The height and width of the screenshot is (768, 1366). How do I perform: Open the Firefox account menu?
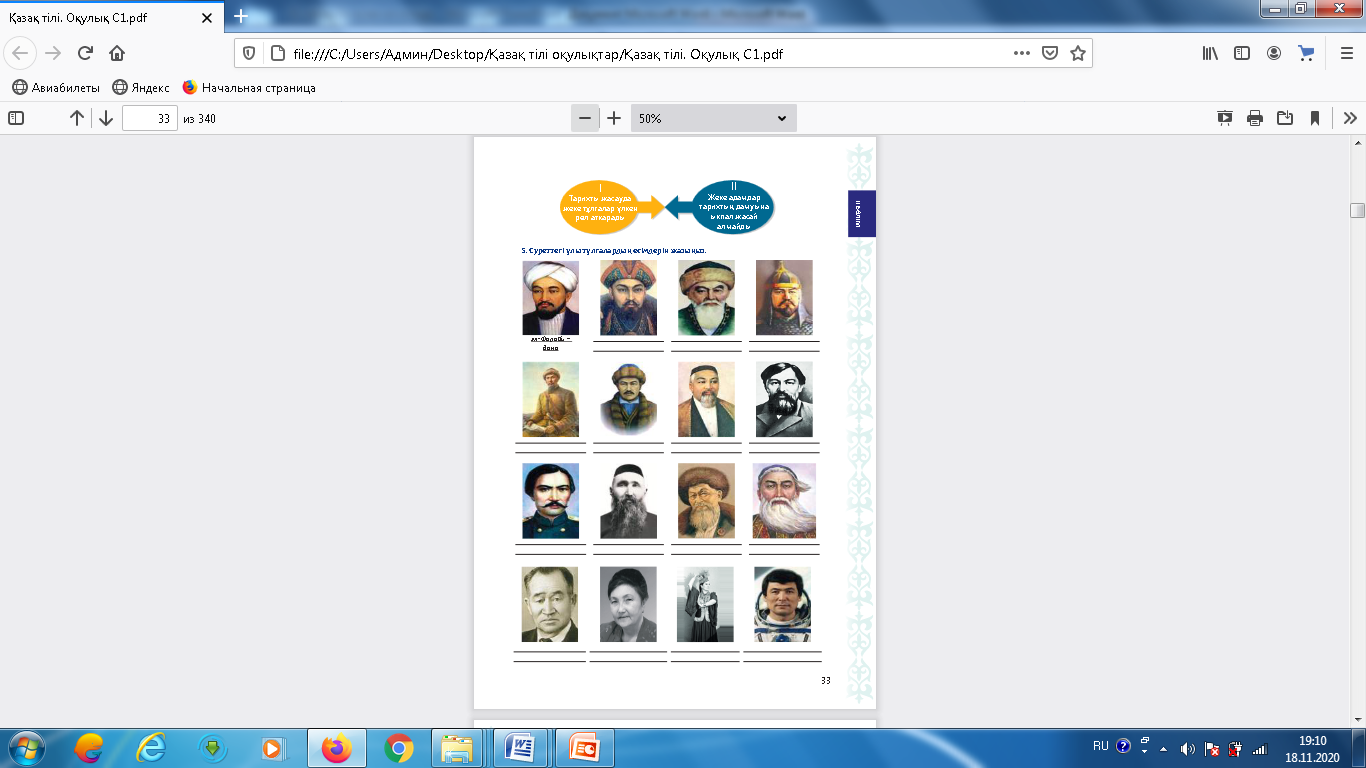pos(1274,53)
